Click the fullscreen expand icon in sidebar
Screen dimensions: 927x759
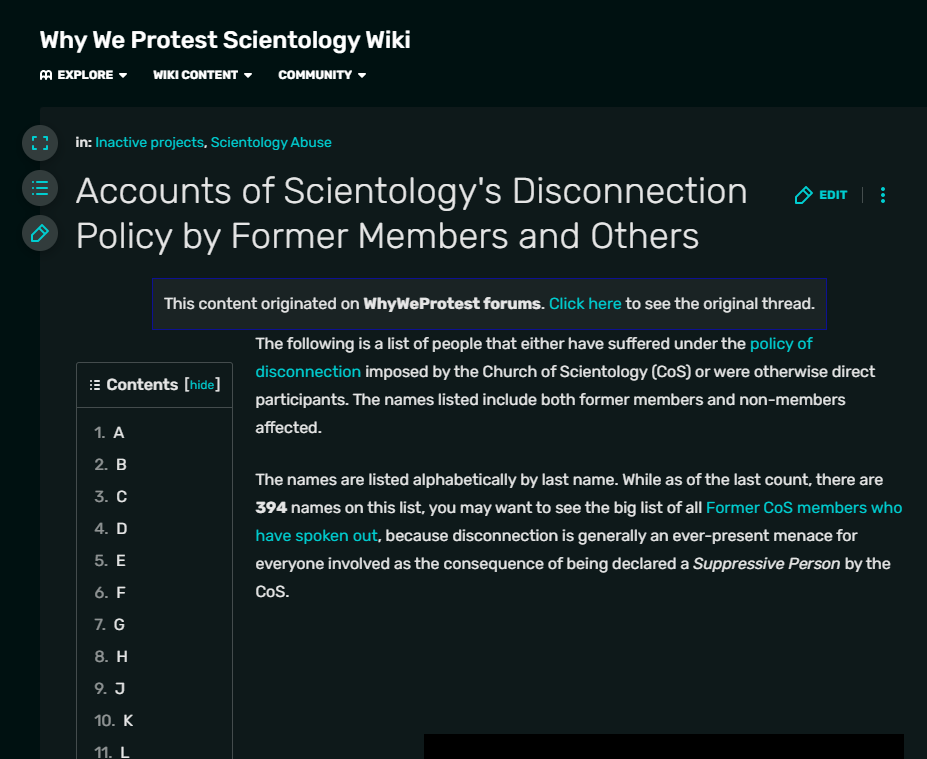coord(40,142)
